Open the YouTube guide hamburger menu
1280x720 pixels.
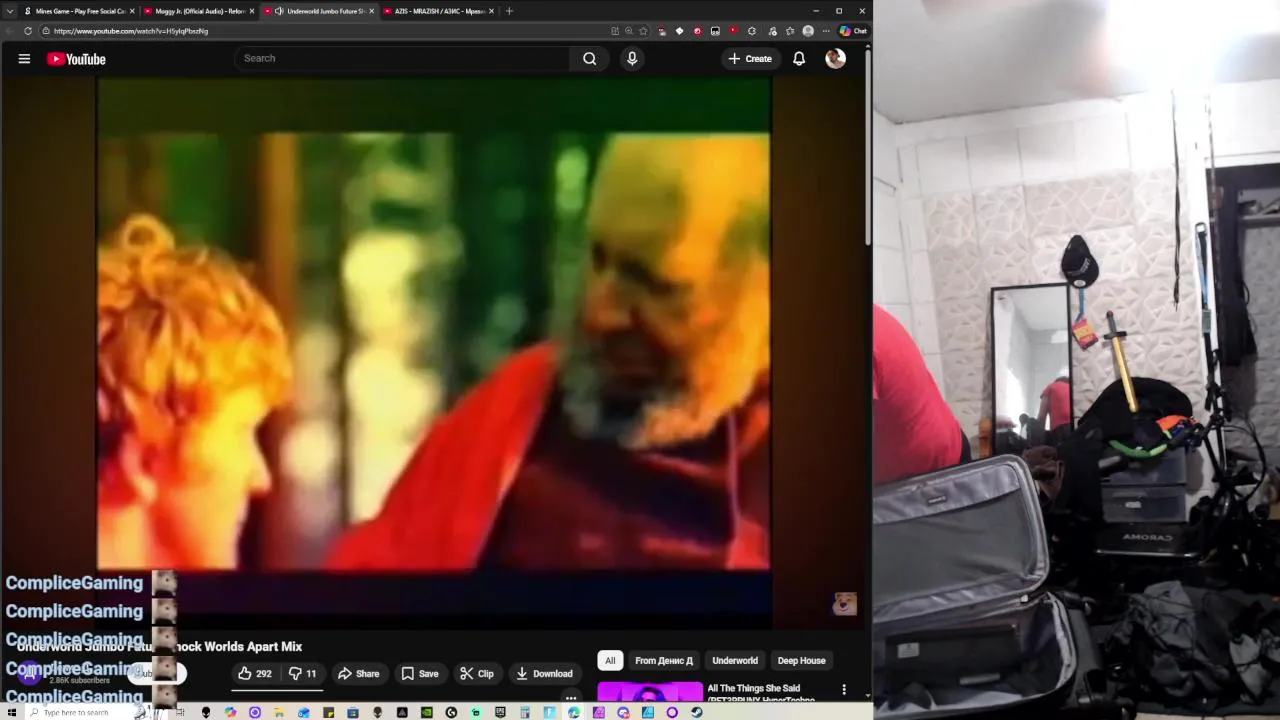click(x=24, y=59)
